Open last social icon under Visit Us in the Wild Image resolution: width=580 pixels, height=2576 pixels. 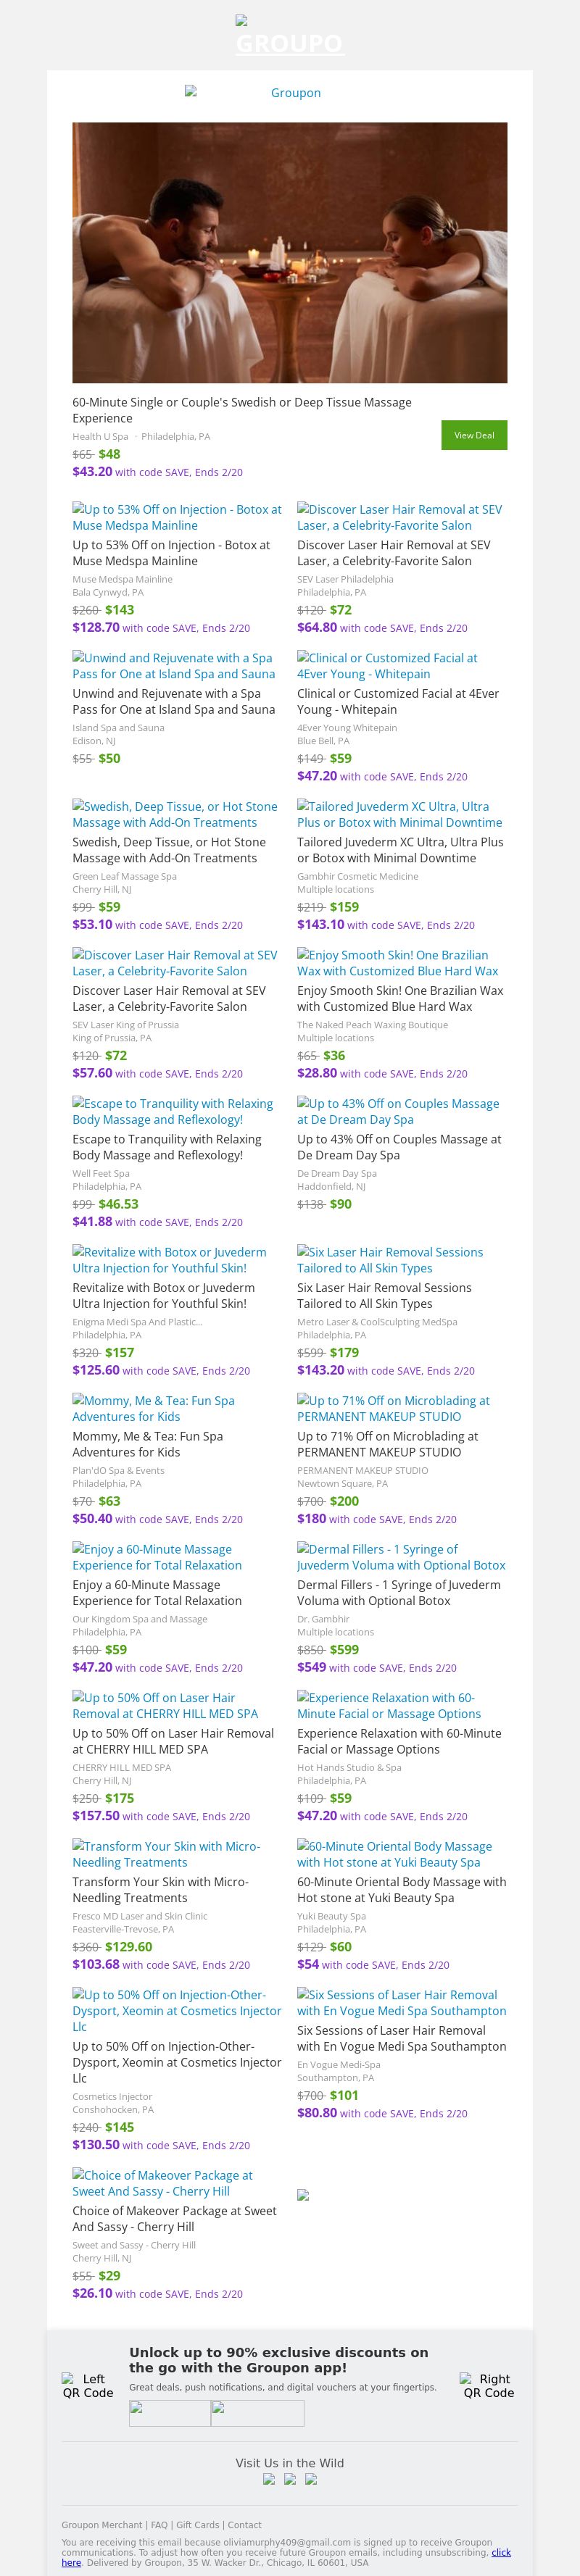(311, 2479)
